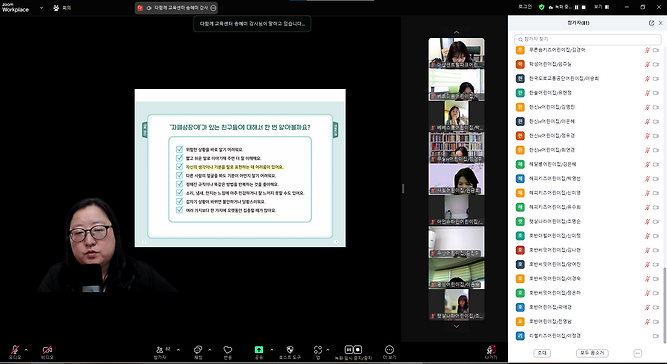This screenshot has width=667, height=364.
Task: Expand the arrow beside 참가자 button
Action: click(x=178, y=350)
